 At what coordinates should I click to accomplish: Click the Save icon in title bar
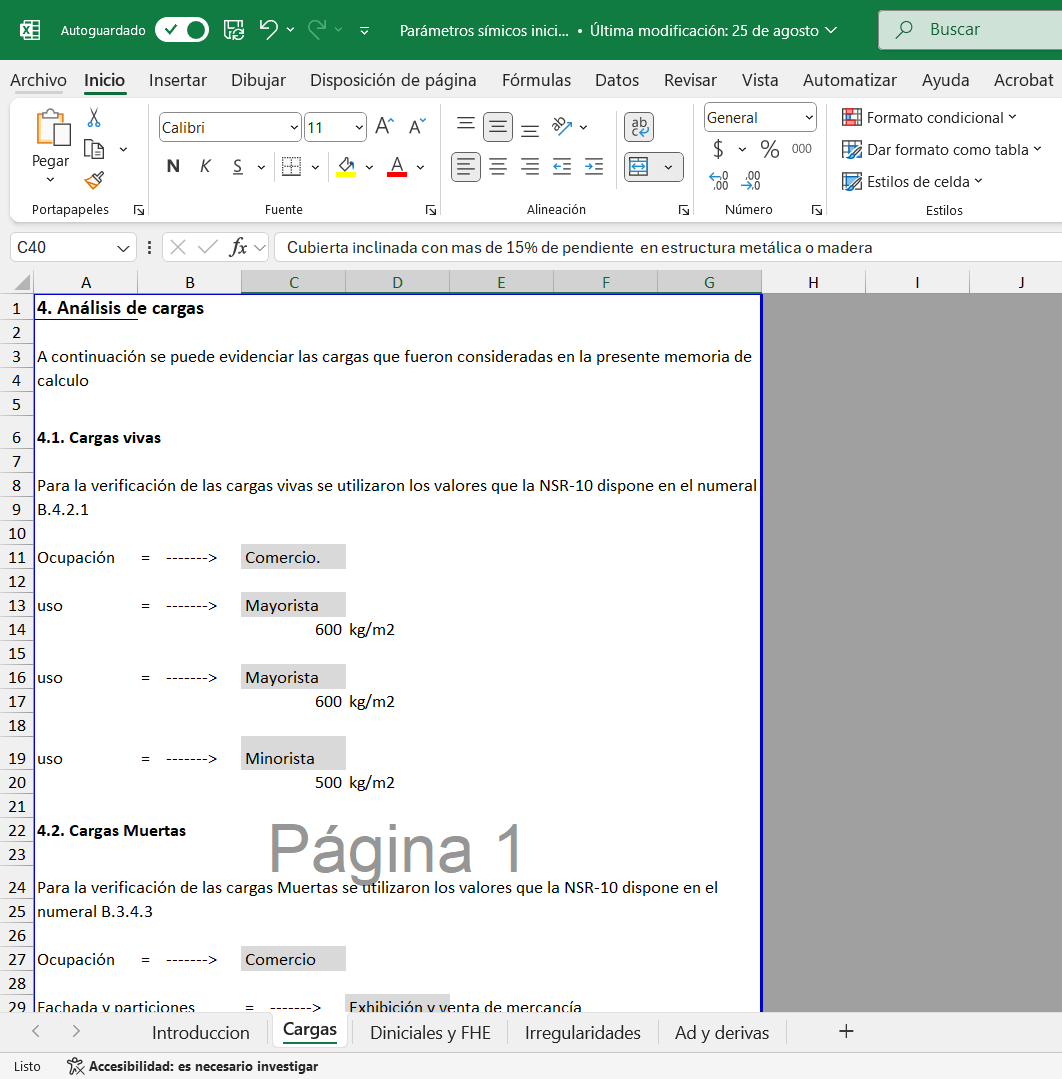(x=233, y=30)
